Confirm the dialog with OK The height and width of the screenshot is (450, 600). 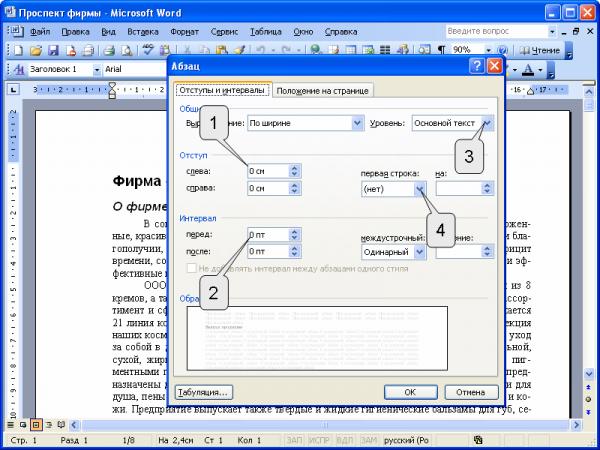[x=410, y=392]
